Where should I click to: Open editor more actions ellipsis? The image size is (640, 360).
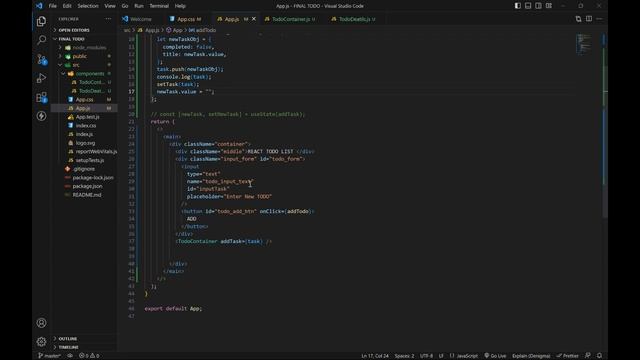click(x=599, y=19)
